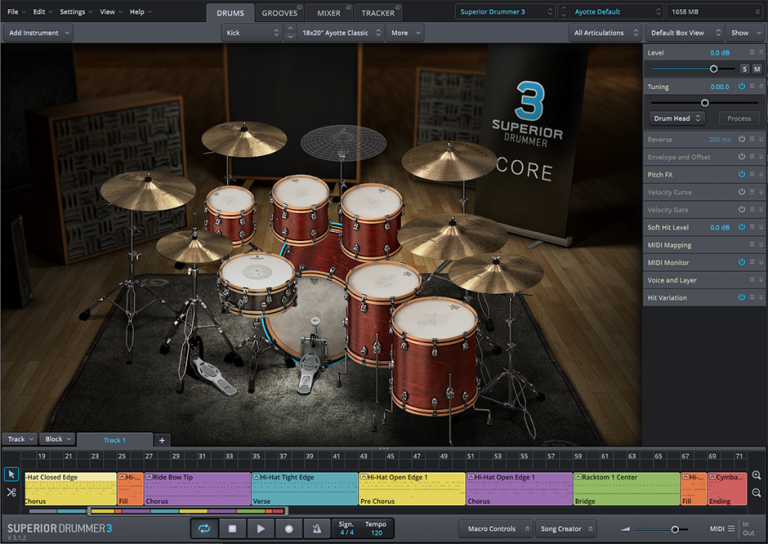
Task: Open Macro Controls panel
Action: [x=496, y=529]
